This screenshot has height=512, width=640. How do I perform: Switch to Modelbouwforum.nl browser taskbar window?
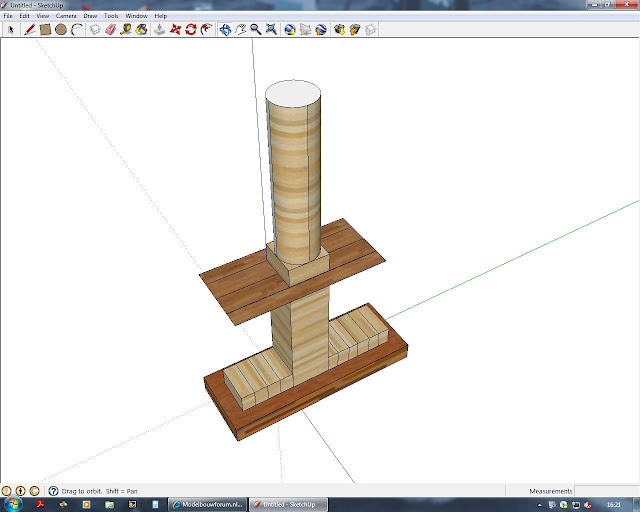(208, 505)
